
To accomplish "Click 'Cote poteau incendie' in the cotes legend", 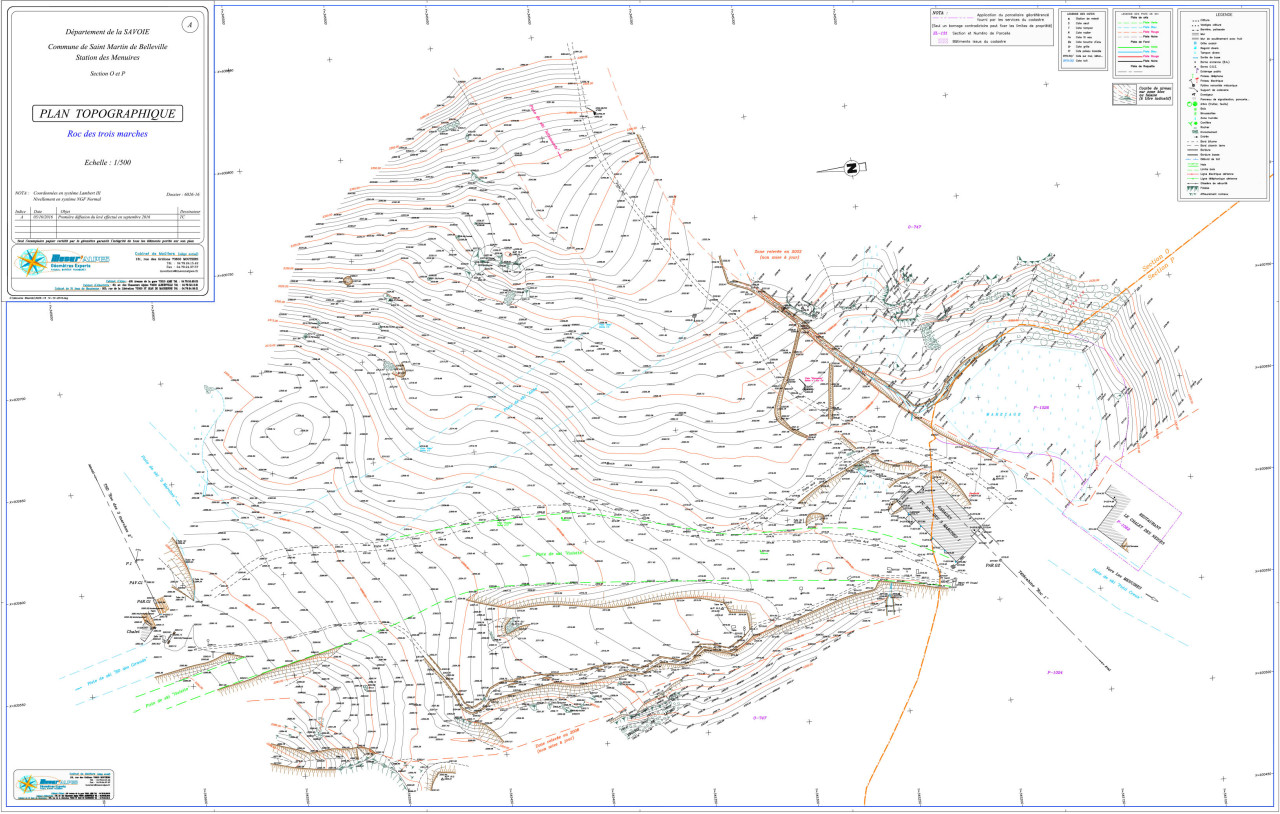I will (1088, 51).
